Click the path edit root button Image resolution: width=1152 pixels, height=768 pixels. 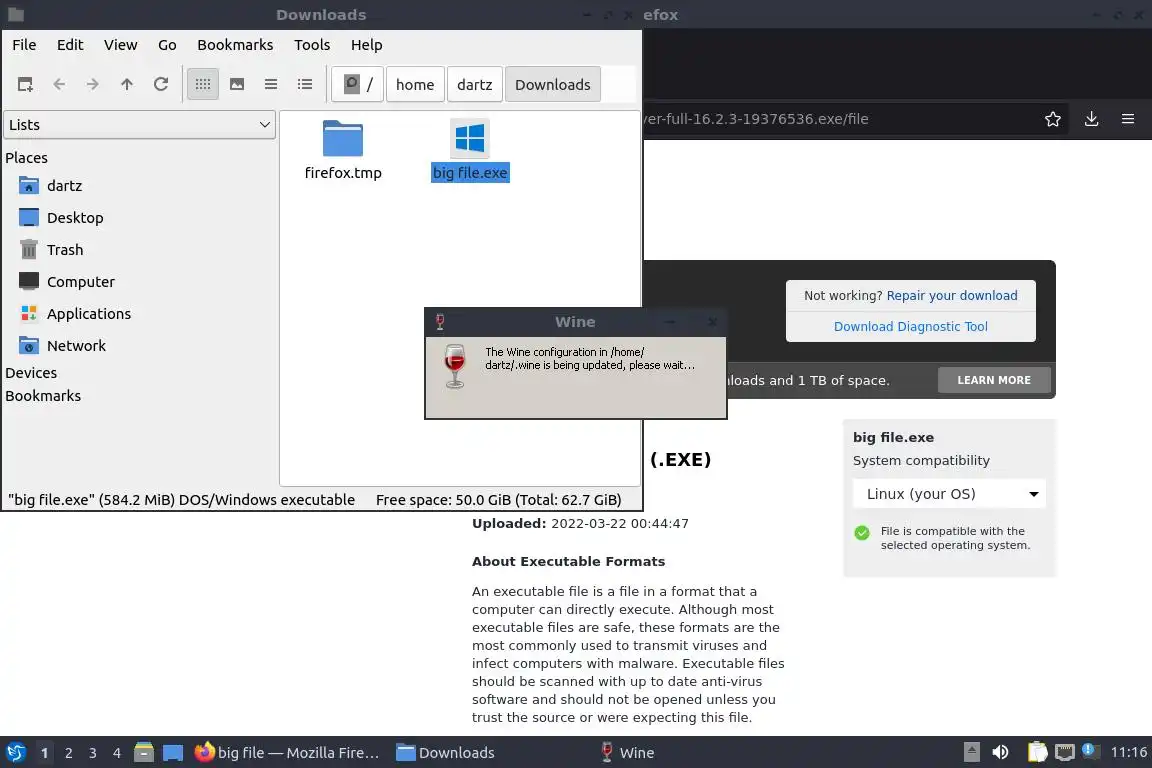pos(358,85)
